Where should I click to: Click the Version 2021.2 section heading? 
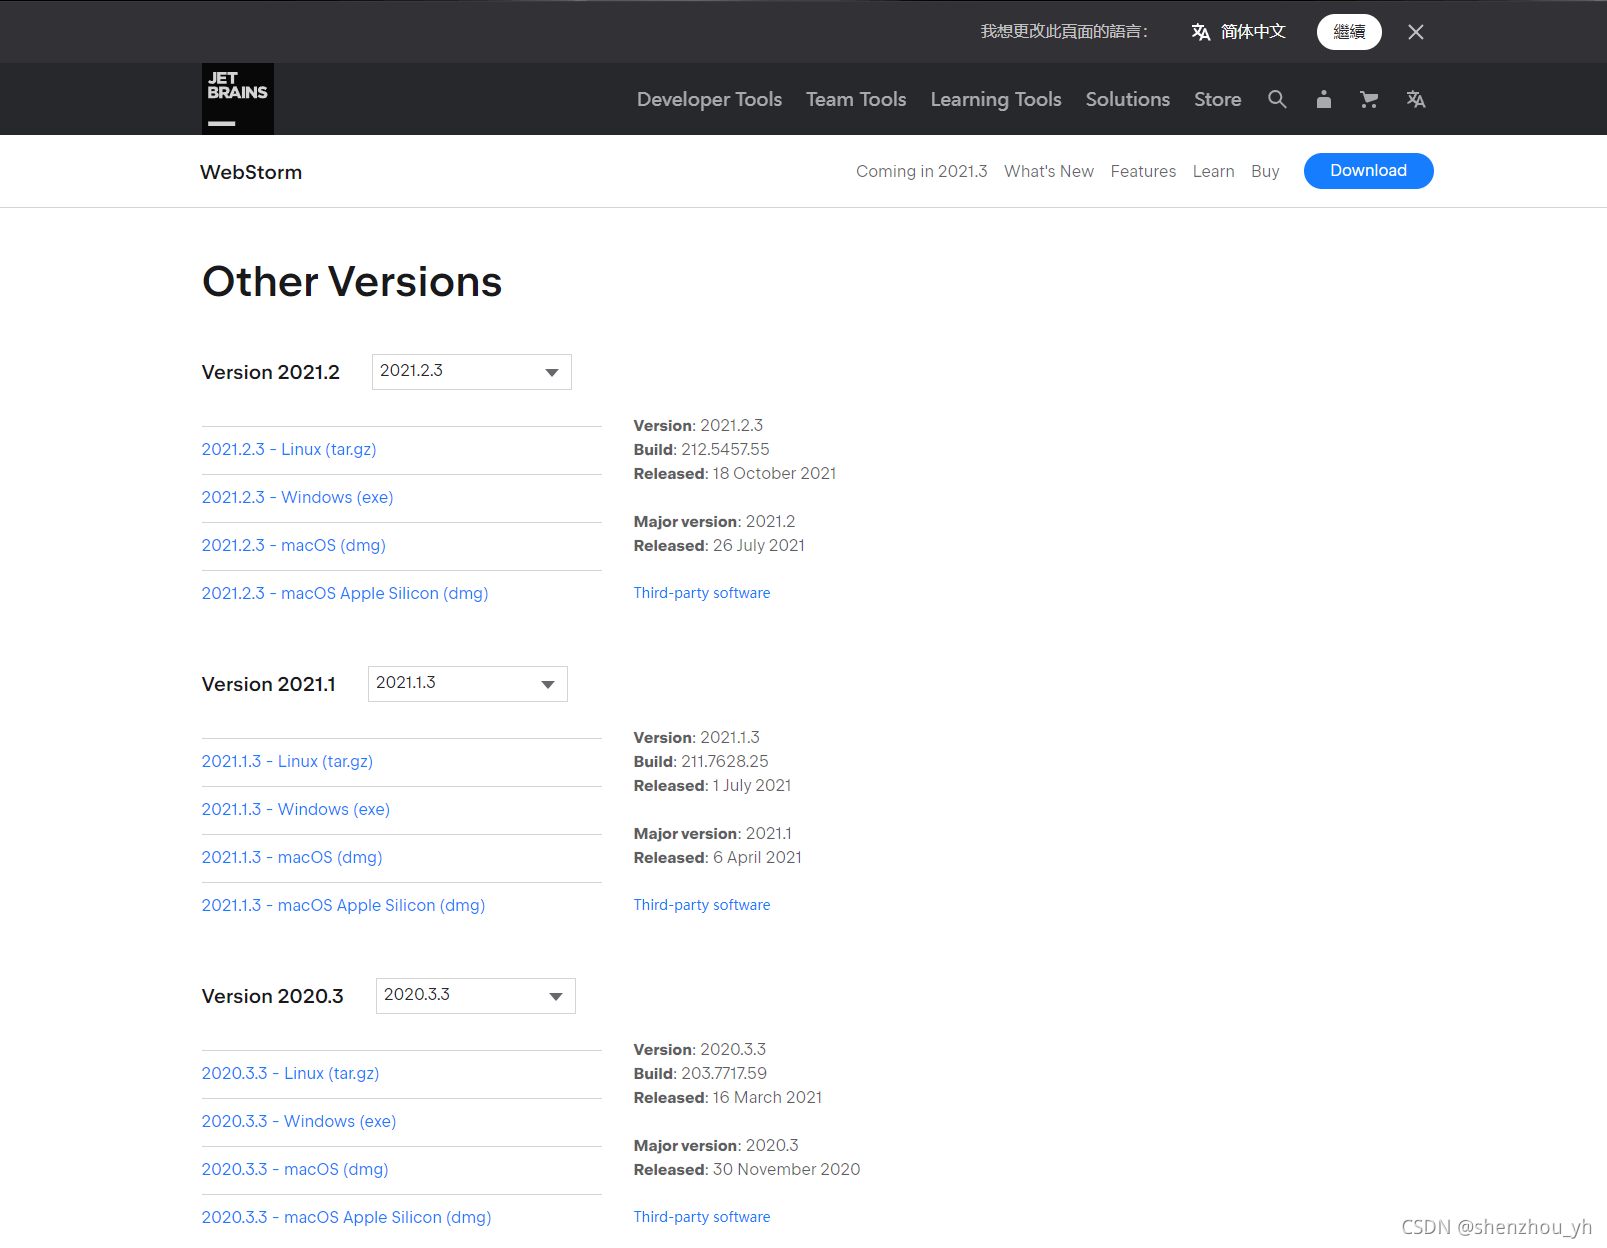tap(271, 372)
